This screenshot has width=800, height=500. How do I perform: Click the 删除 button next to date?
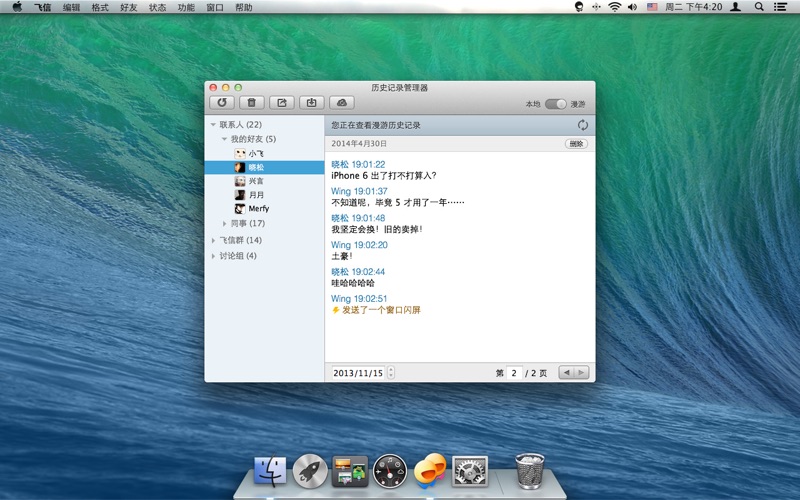click(x=576, y=144)
